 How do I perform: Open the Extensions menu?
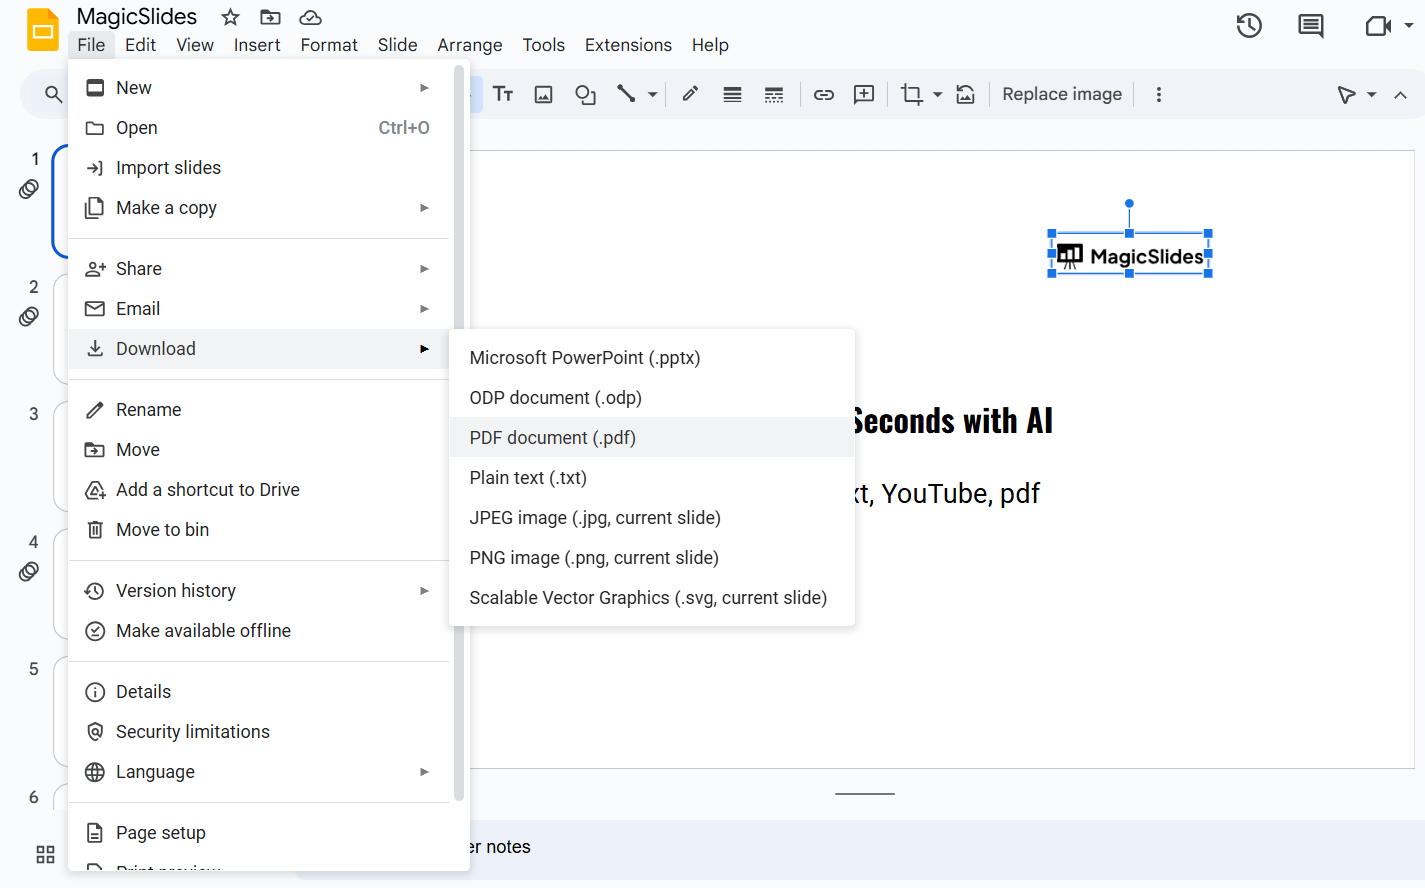[x=628, y=45]
